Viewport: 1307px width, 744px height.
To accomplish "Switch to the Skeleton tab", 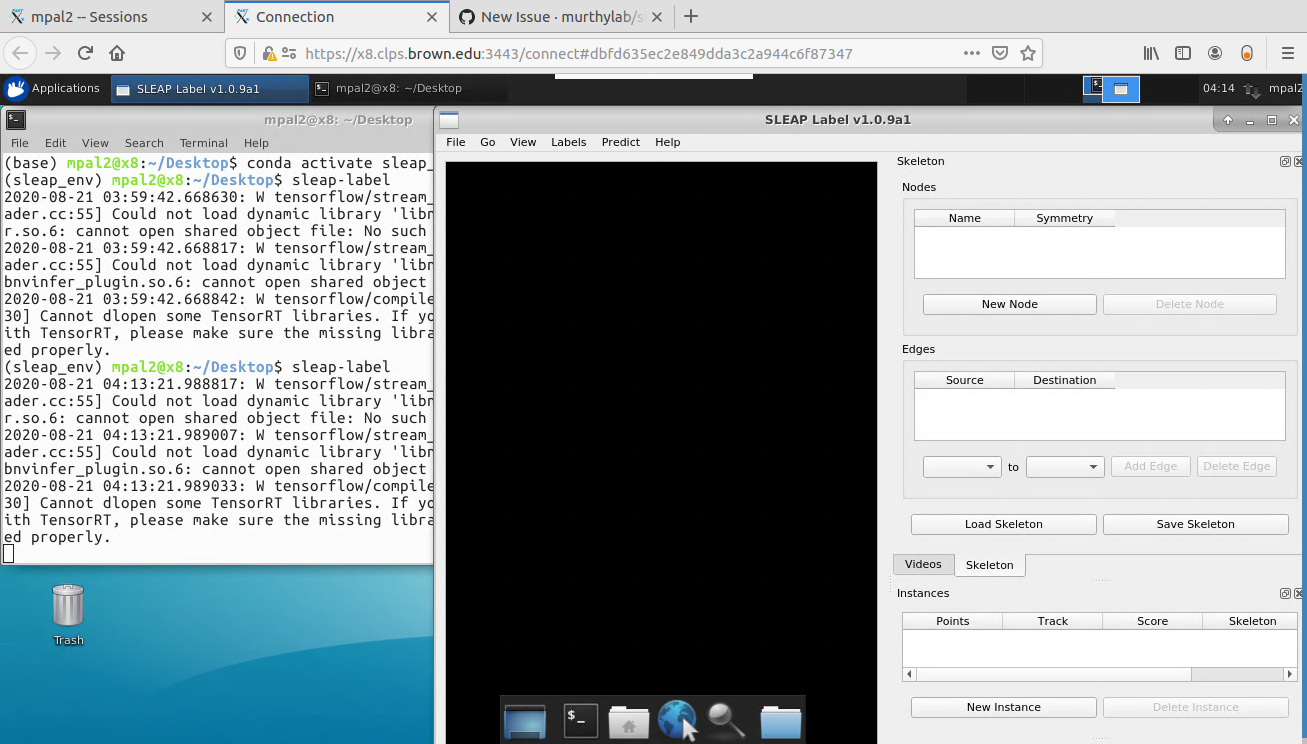I will tap(990, 565).
